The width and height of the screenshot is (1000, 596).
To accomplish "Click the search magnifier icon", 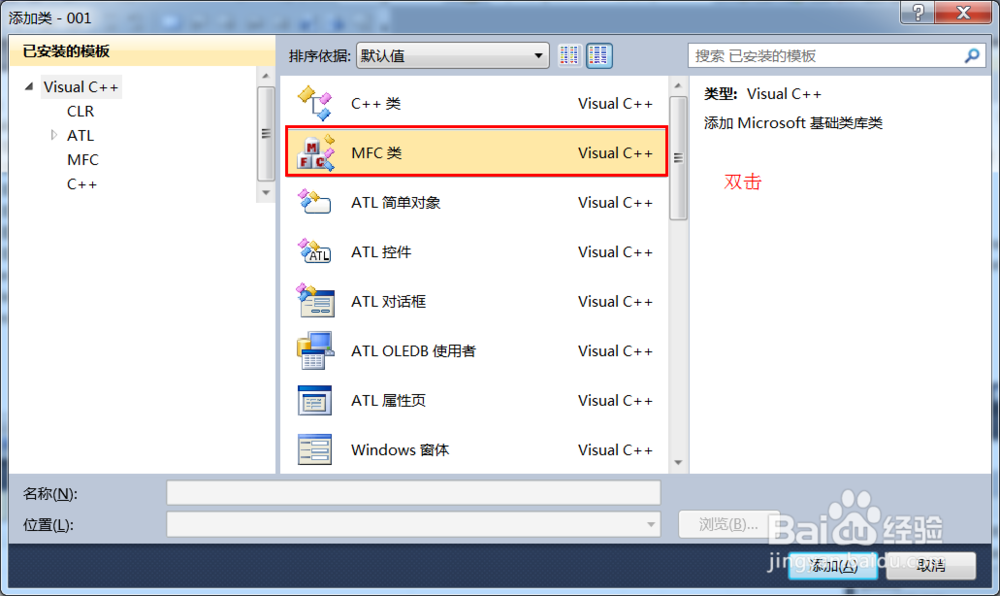I will point(971,55).
